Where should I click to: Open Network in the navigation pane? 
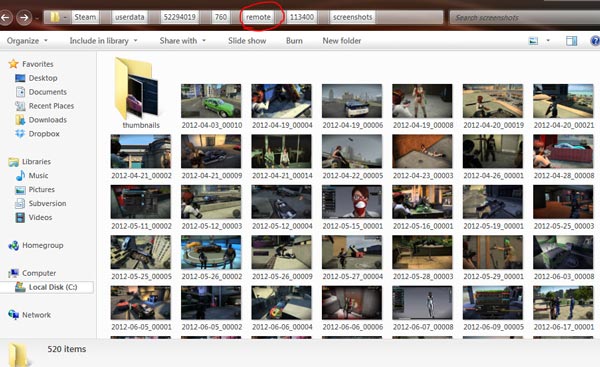[29, 315]
